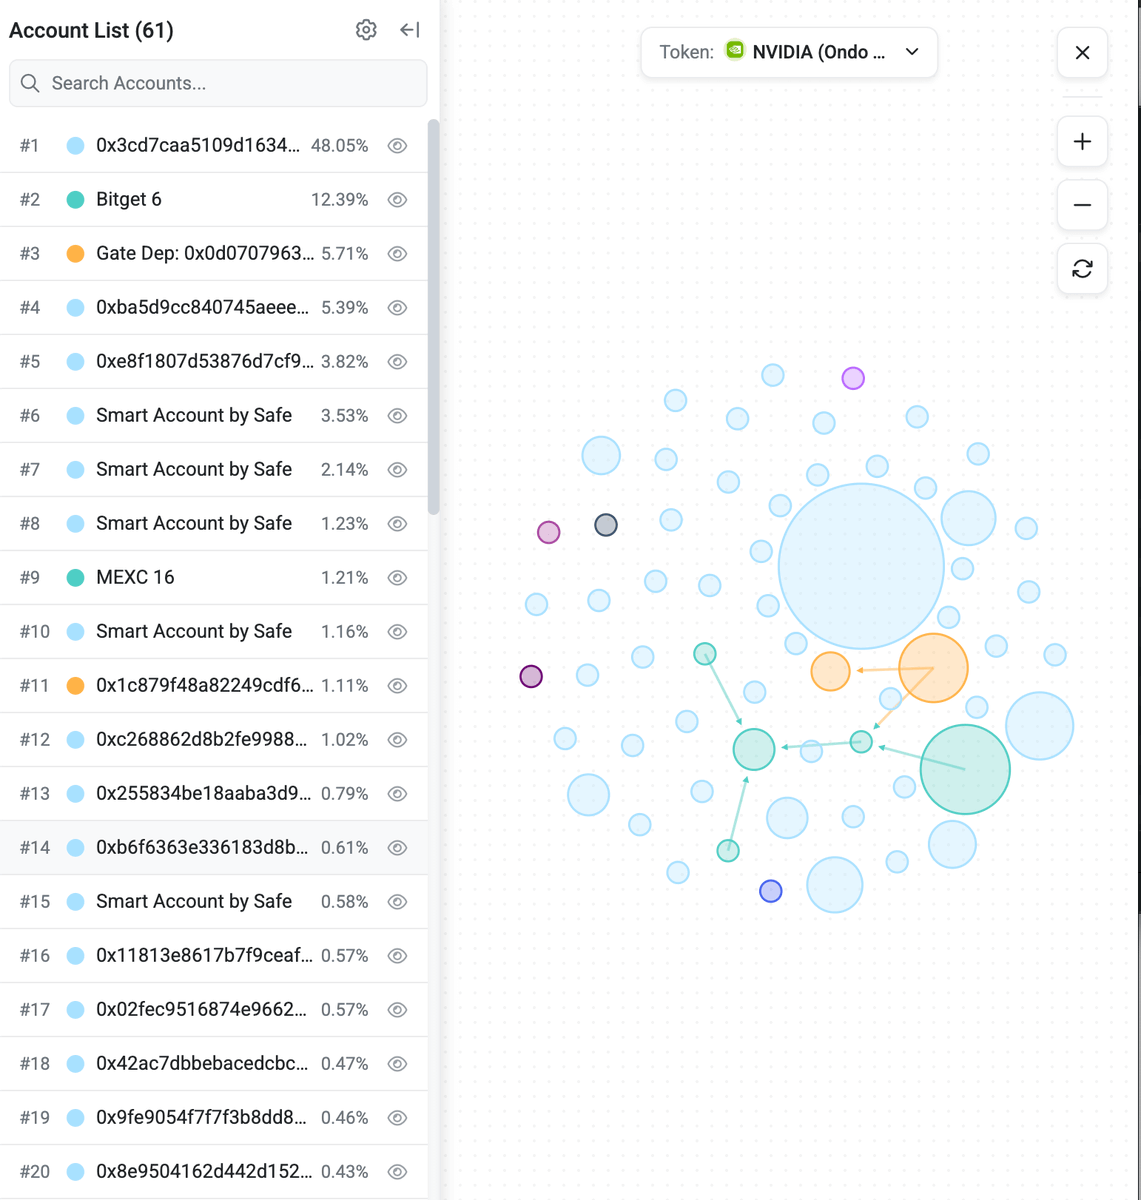Toggle eye for #7 Smart Account by Safe

tap(397, 470)
